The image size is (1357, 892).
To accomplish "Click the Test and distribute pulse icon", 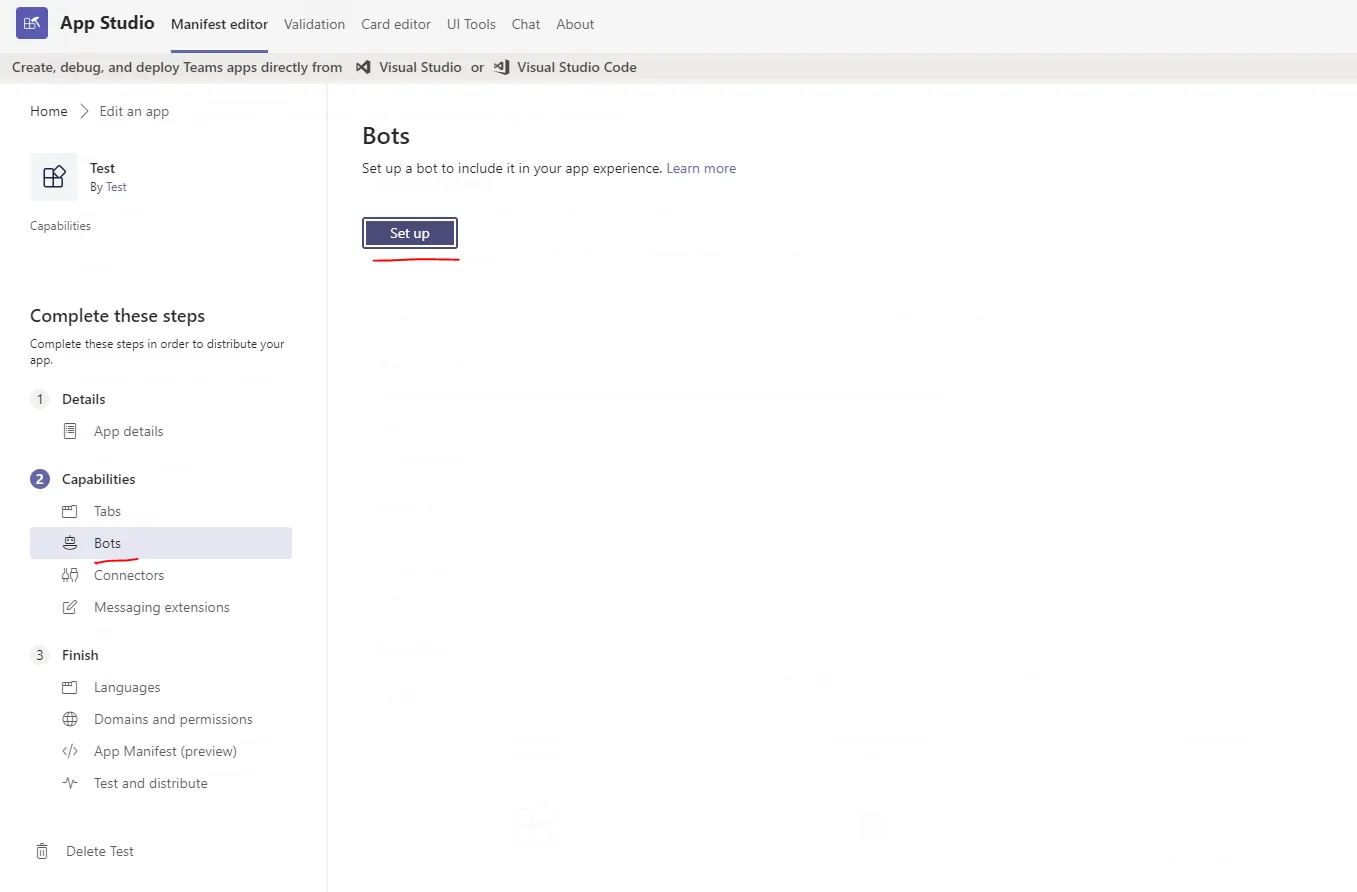I will 70,783.
